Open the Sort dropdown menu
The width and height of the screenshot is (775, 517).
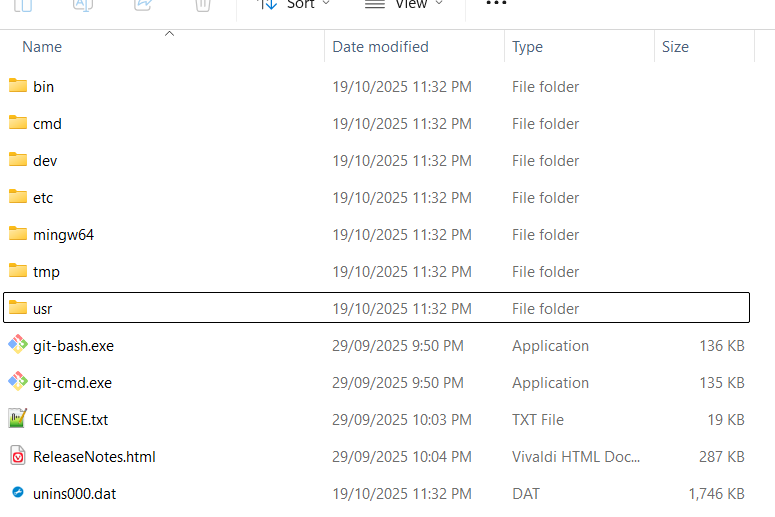point(293,5)
